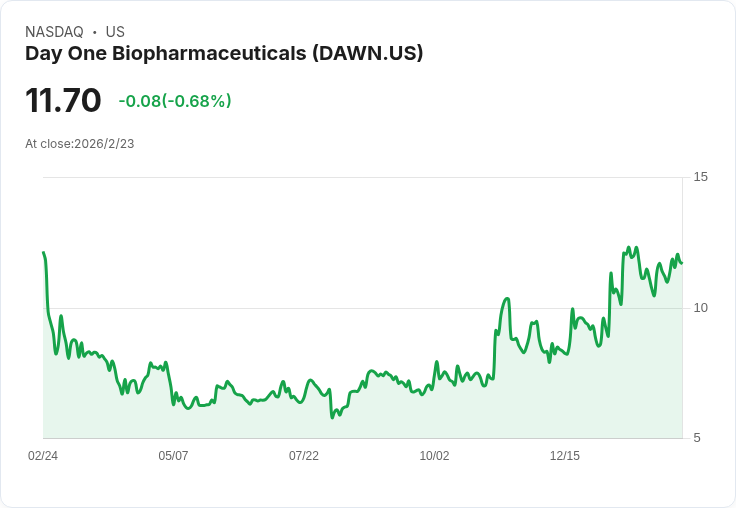Viewport: 736px width, 508px height.
Task: Click the US market label
Action: point(115,32)
